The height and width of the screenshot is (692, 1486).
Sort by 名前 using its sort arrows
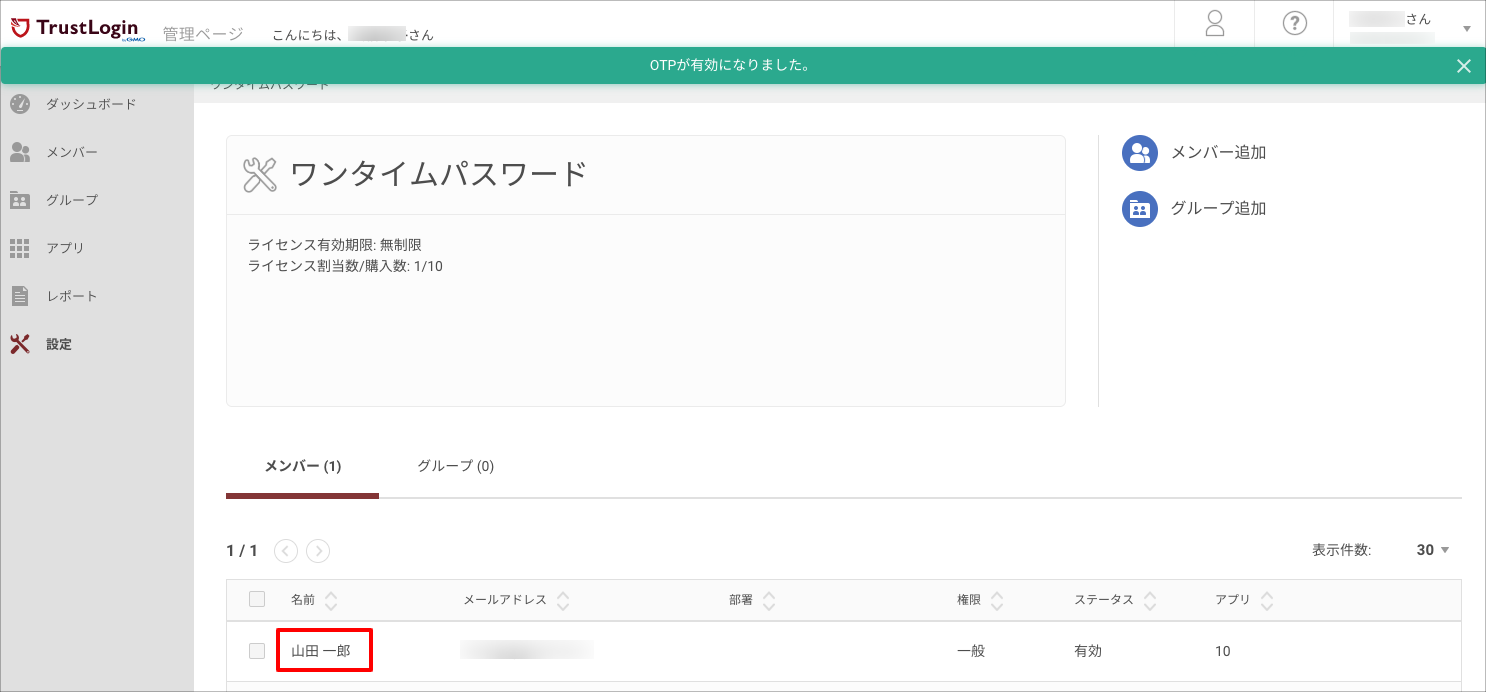pos(331,599)
